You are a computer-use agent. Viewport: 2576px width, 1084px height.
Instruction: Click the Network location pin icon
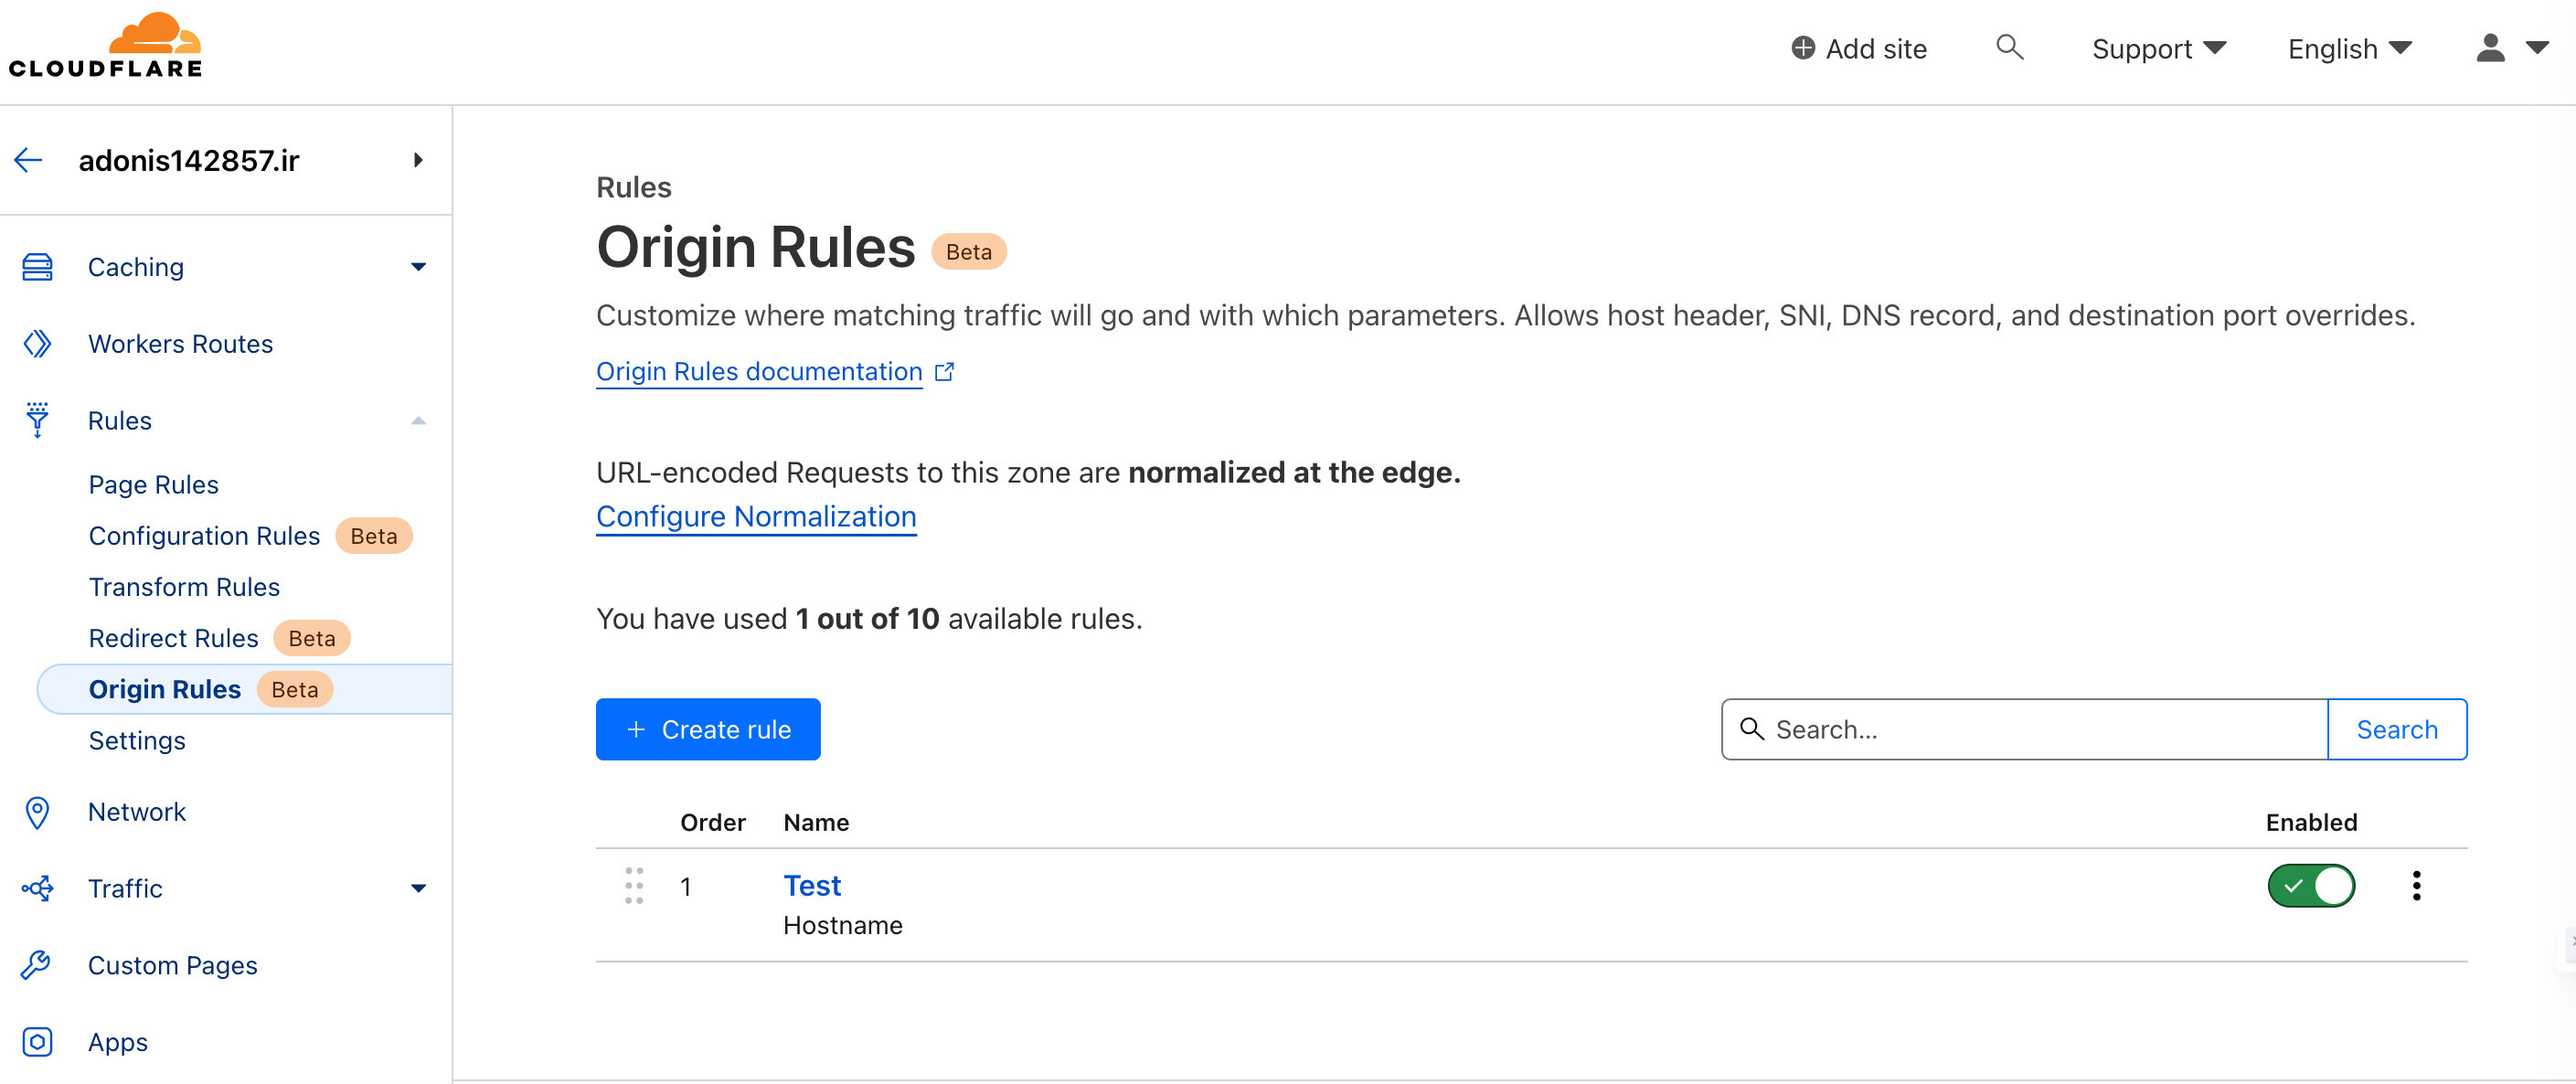[37, 812]
